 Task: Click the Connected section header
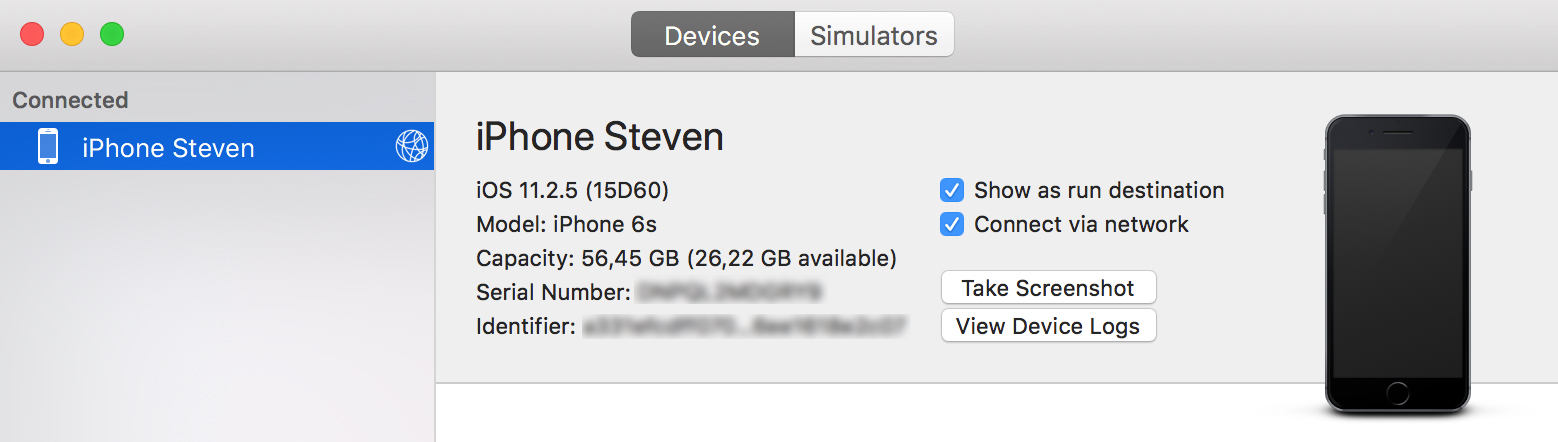[x=70, y=100]
